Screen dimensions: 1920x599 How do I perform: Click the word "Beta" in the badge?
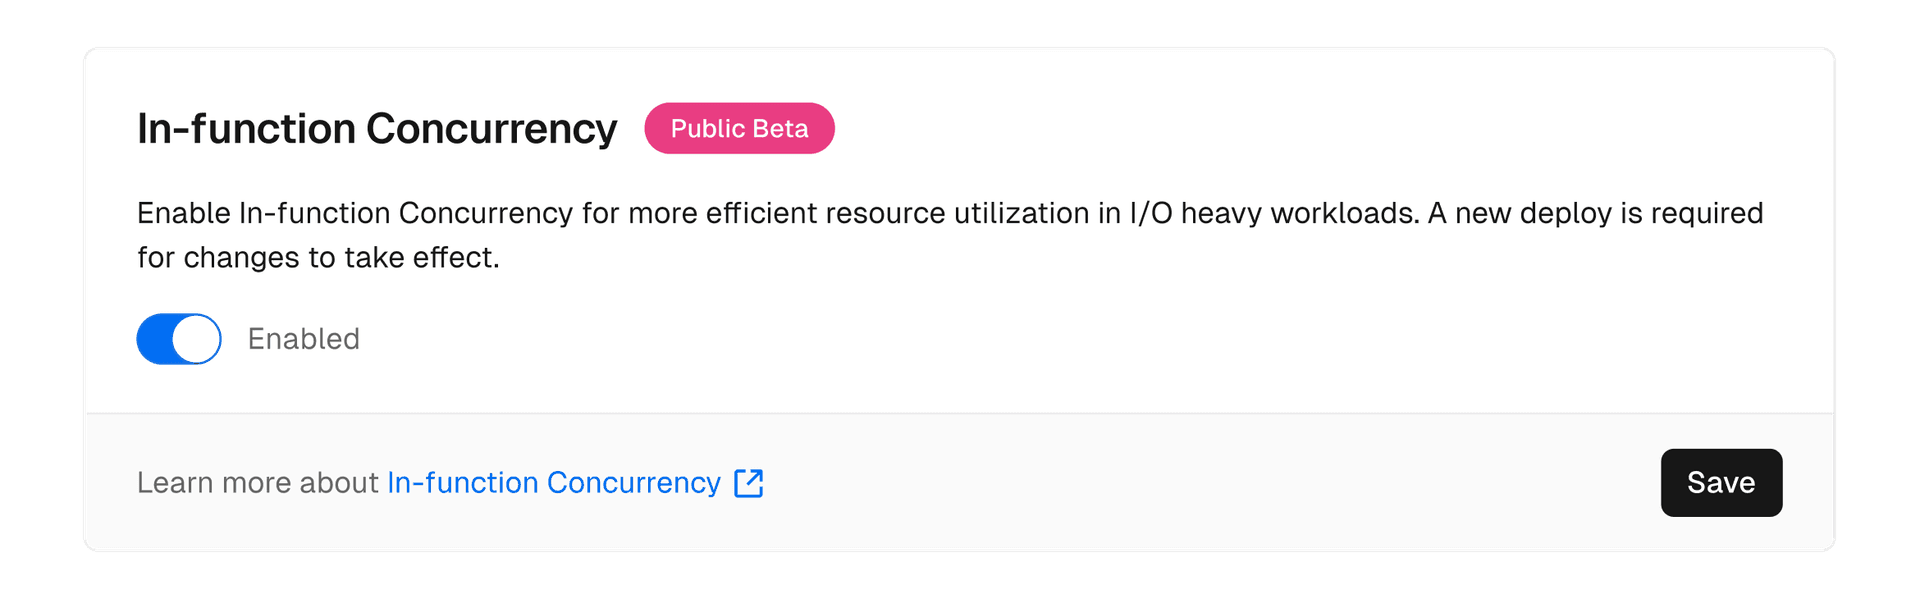coord(781,128)
